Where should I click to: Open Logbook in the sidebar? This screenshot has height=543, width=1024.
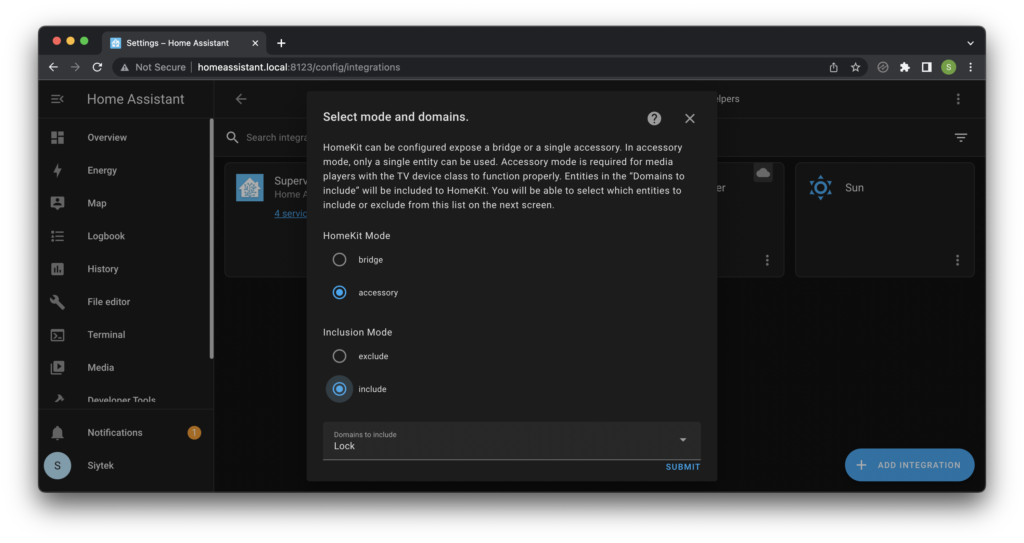(106, 236)
